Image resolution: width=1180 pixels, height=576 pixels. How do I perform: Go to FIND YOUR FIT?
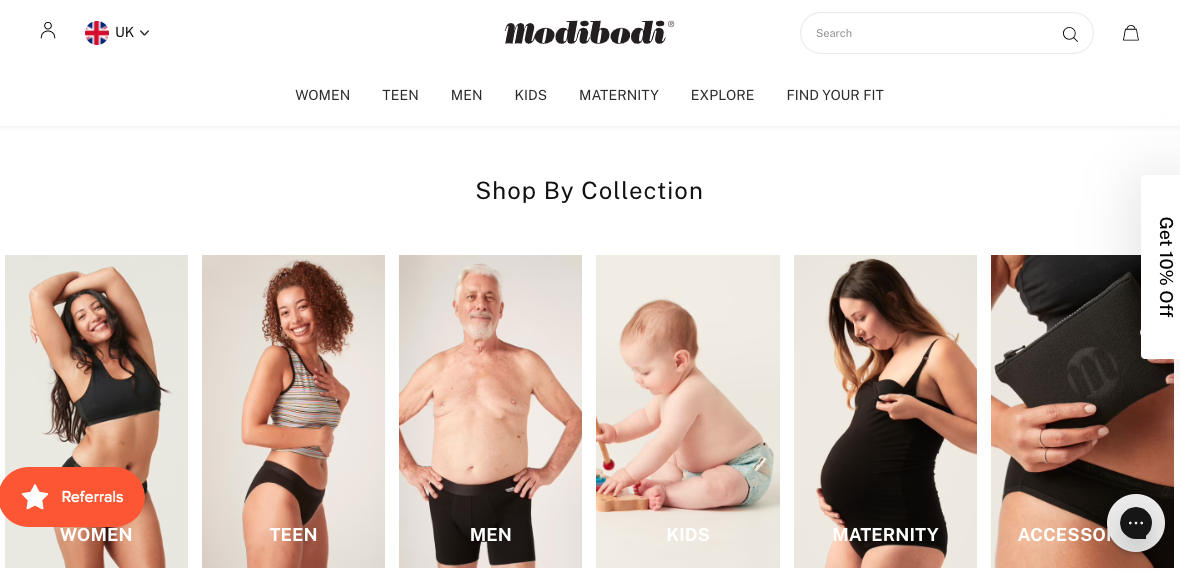[835, 96]
